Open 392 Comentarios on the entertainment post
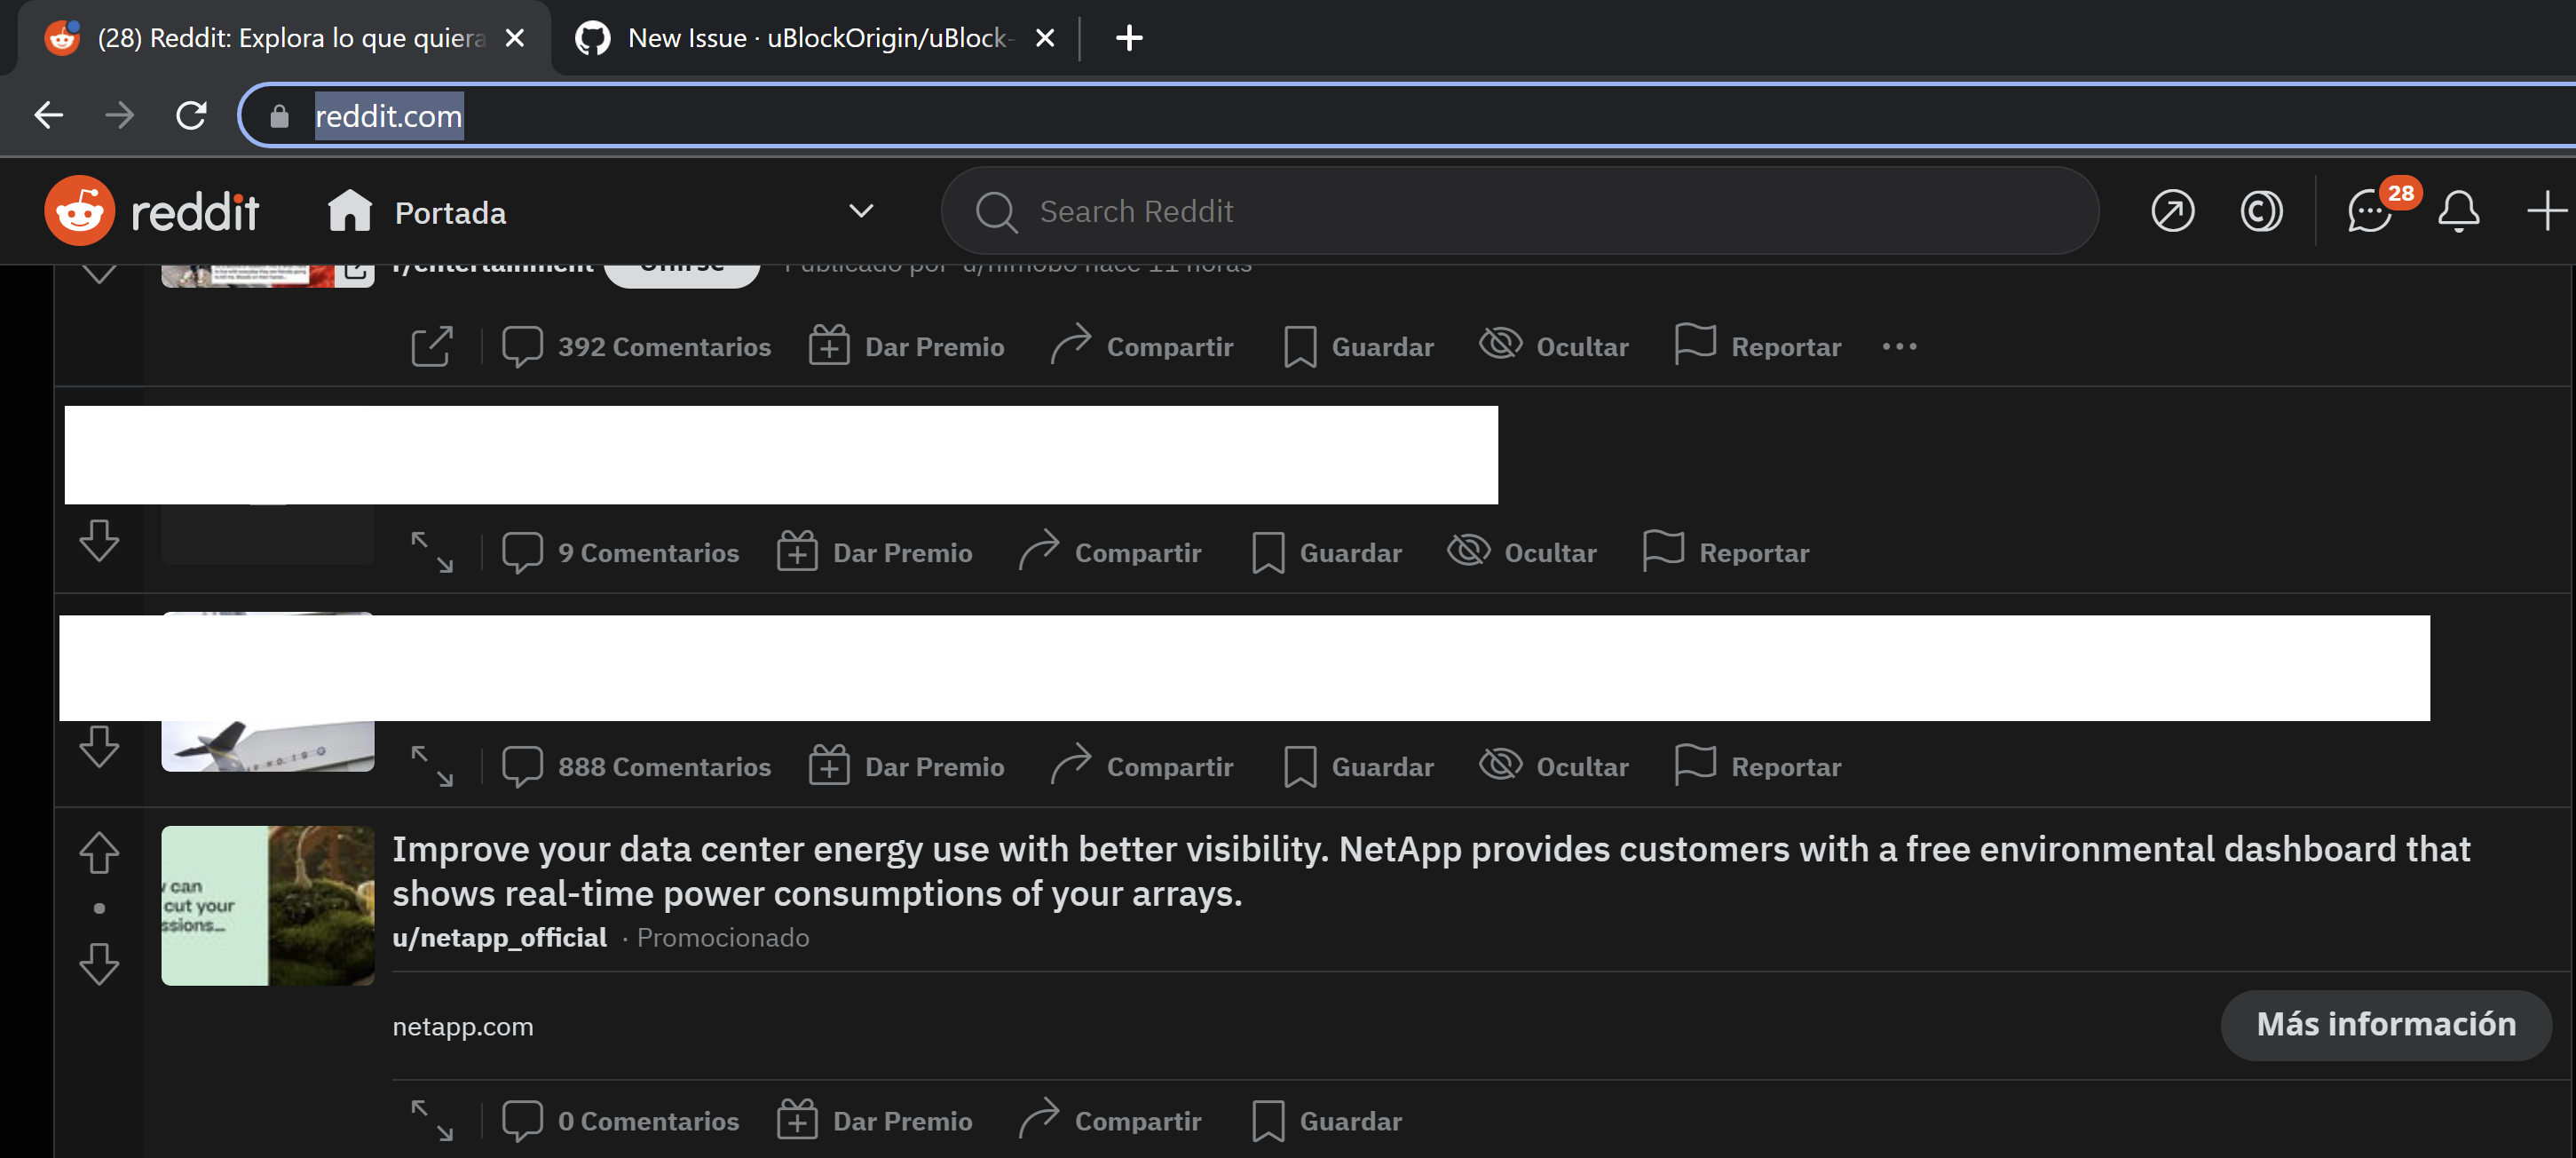The image size is (2576, 1158). 636,346
